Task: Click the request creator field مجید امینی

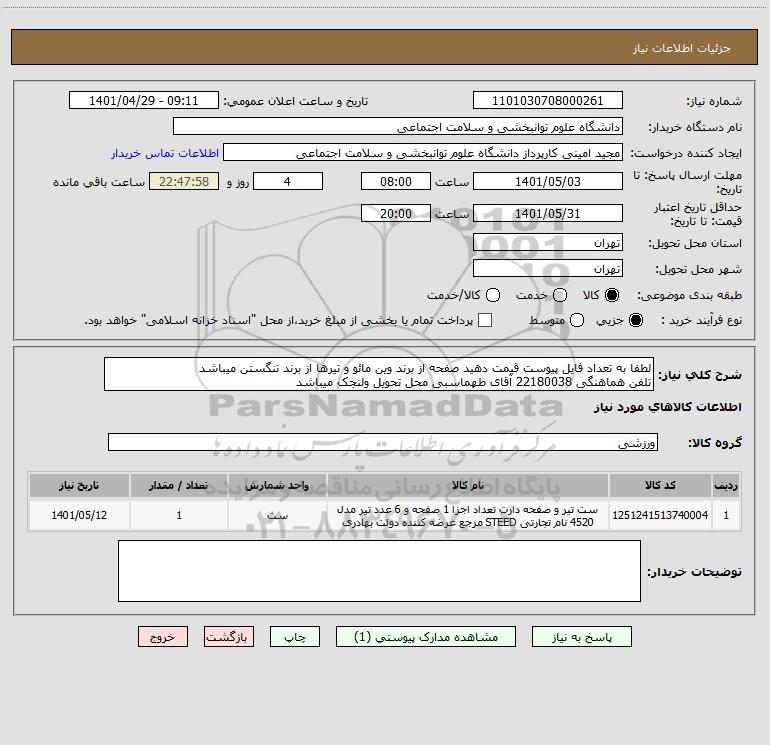Action: (x=423, y=153)
